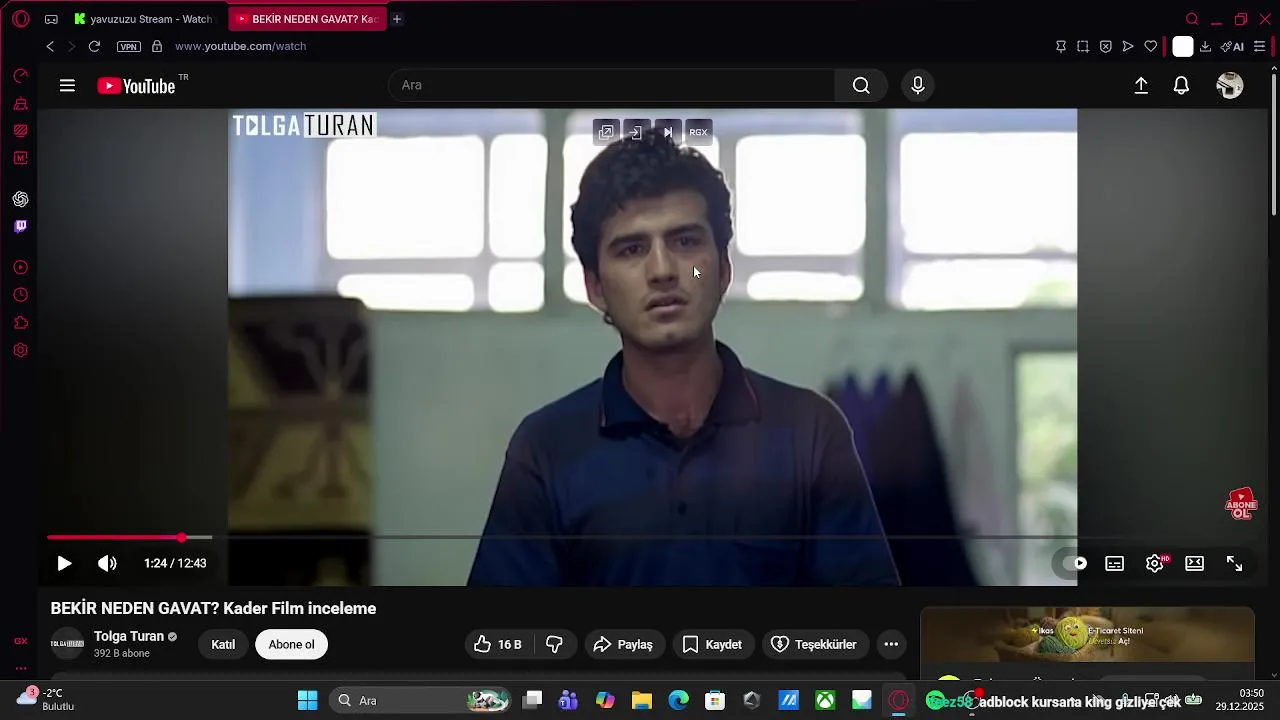
Task: Toggle subtitles captions button
Action: tap(1114, 564)
